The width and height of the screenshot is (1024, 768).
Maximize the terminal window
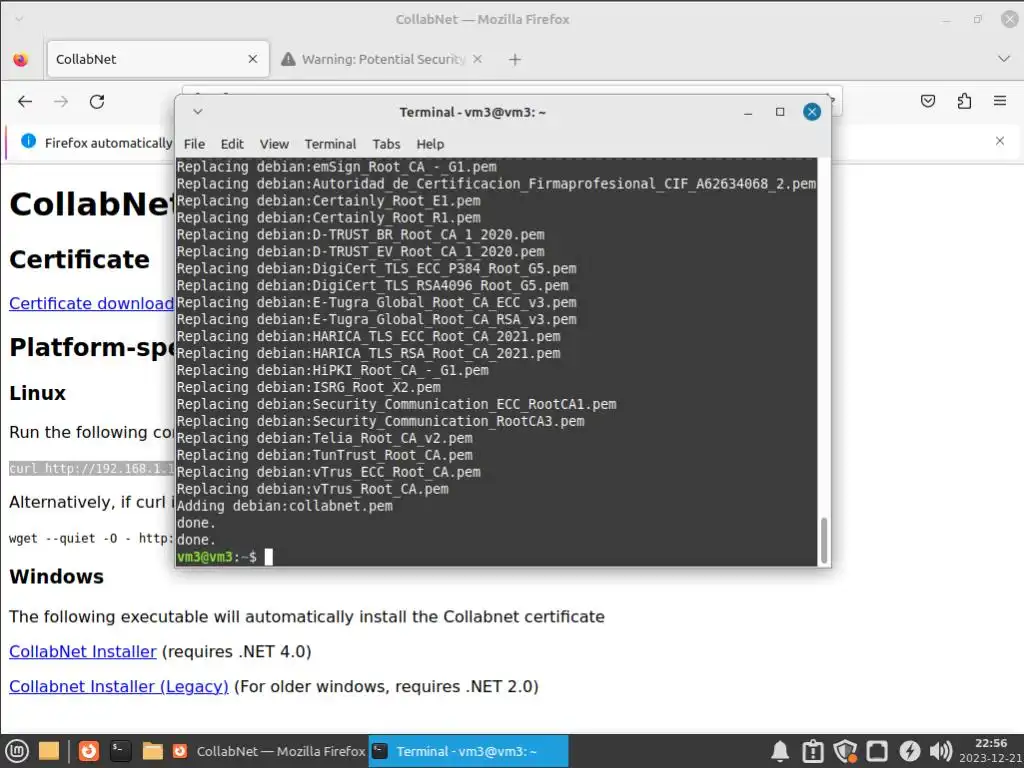(780, 112)
